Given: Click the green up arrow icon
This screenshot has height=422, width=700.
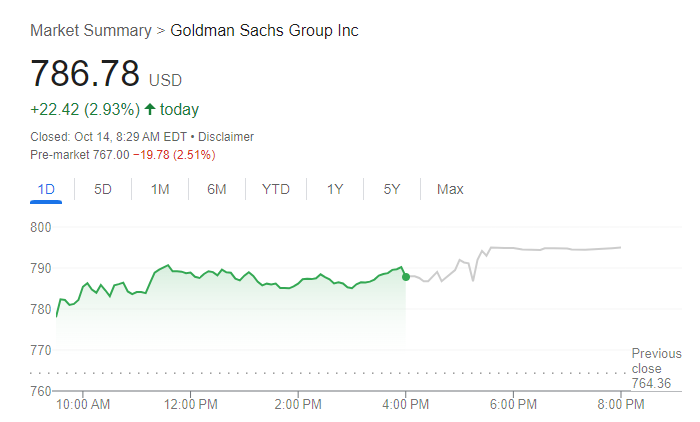Looking at the screenshot, I should pyautogui.click(x=150, y=109).
